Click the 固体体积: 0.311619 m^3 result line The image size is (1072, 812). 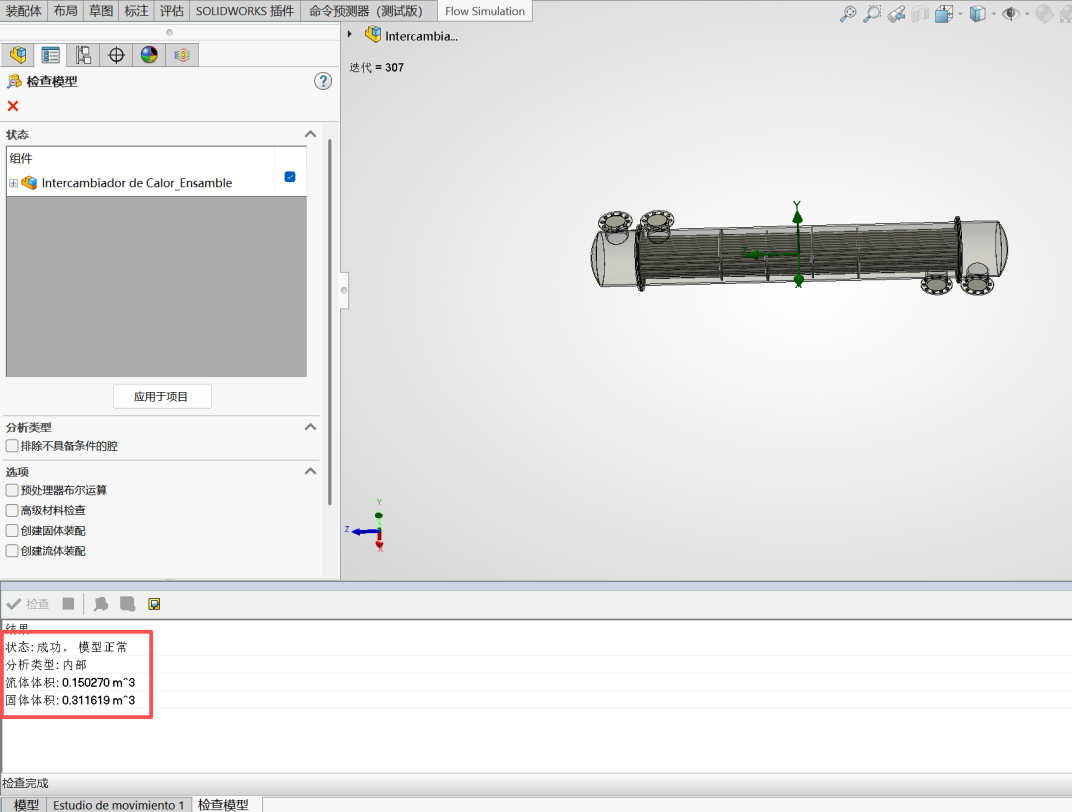click(x=70, y=700)
